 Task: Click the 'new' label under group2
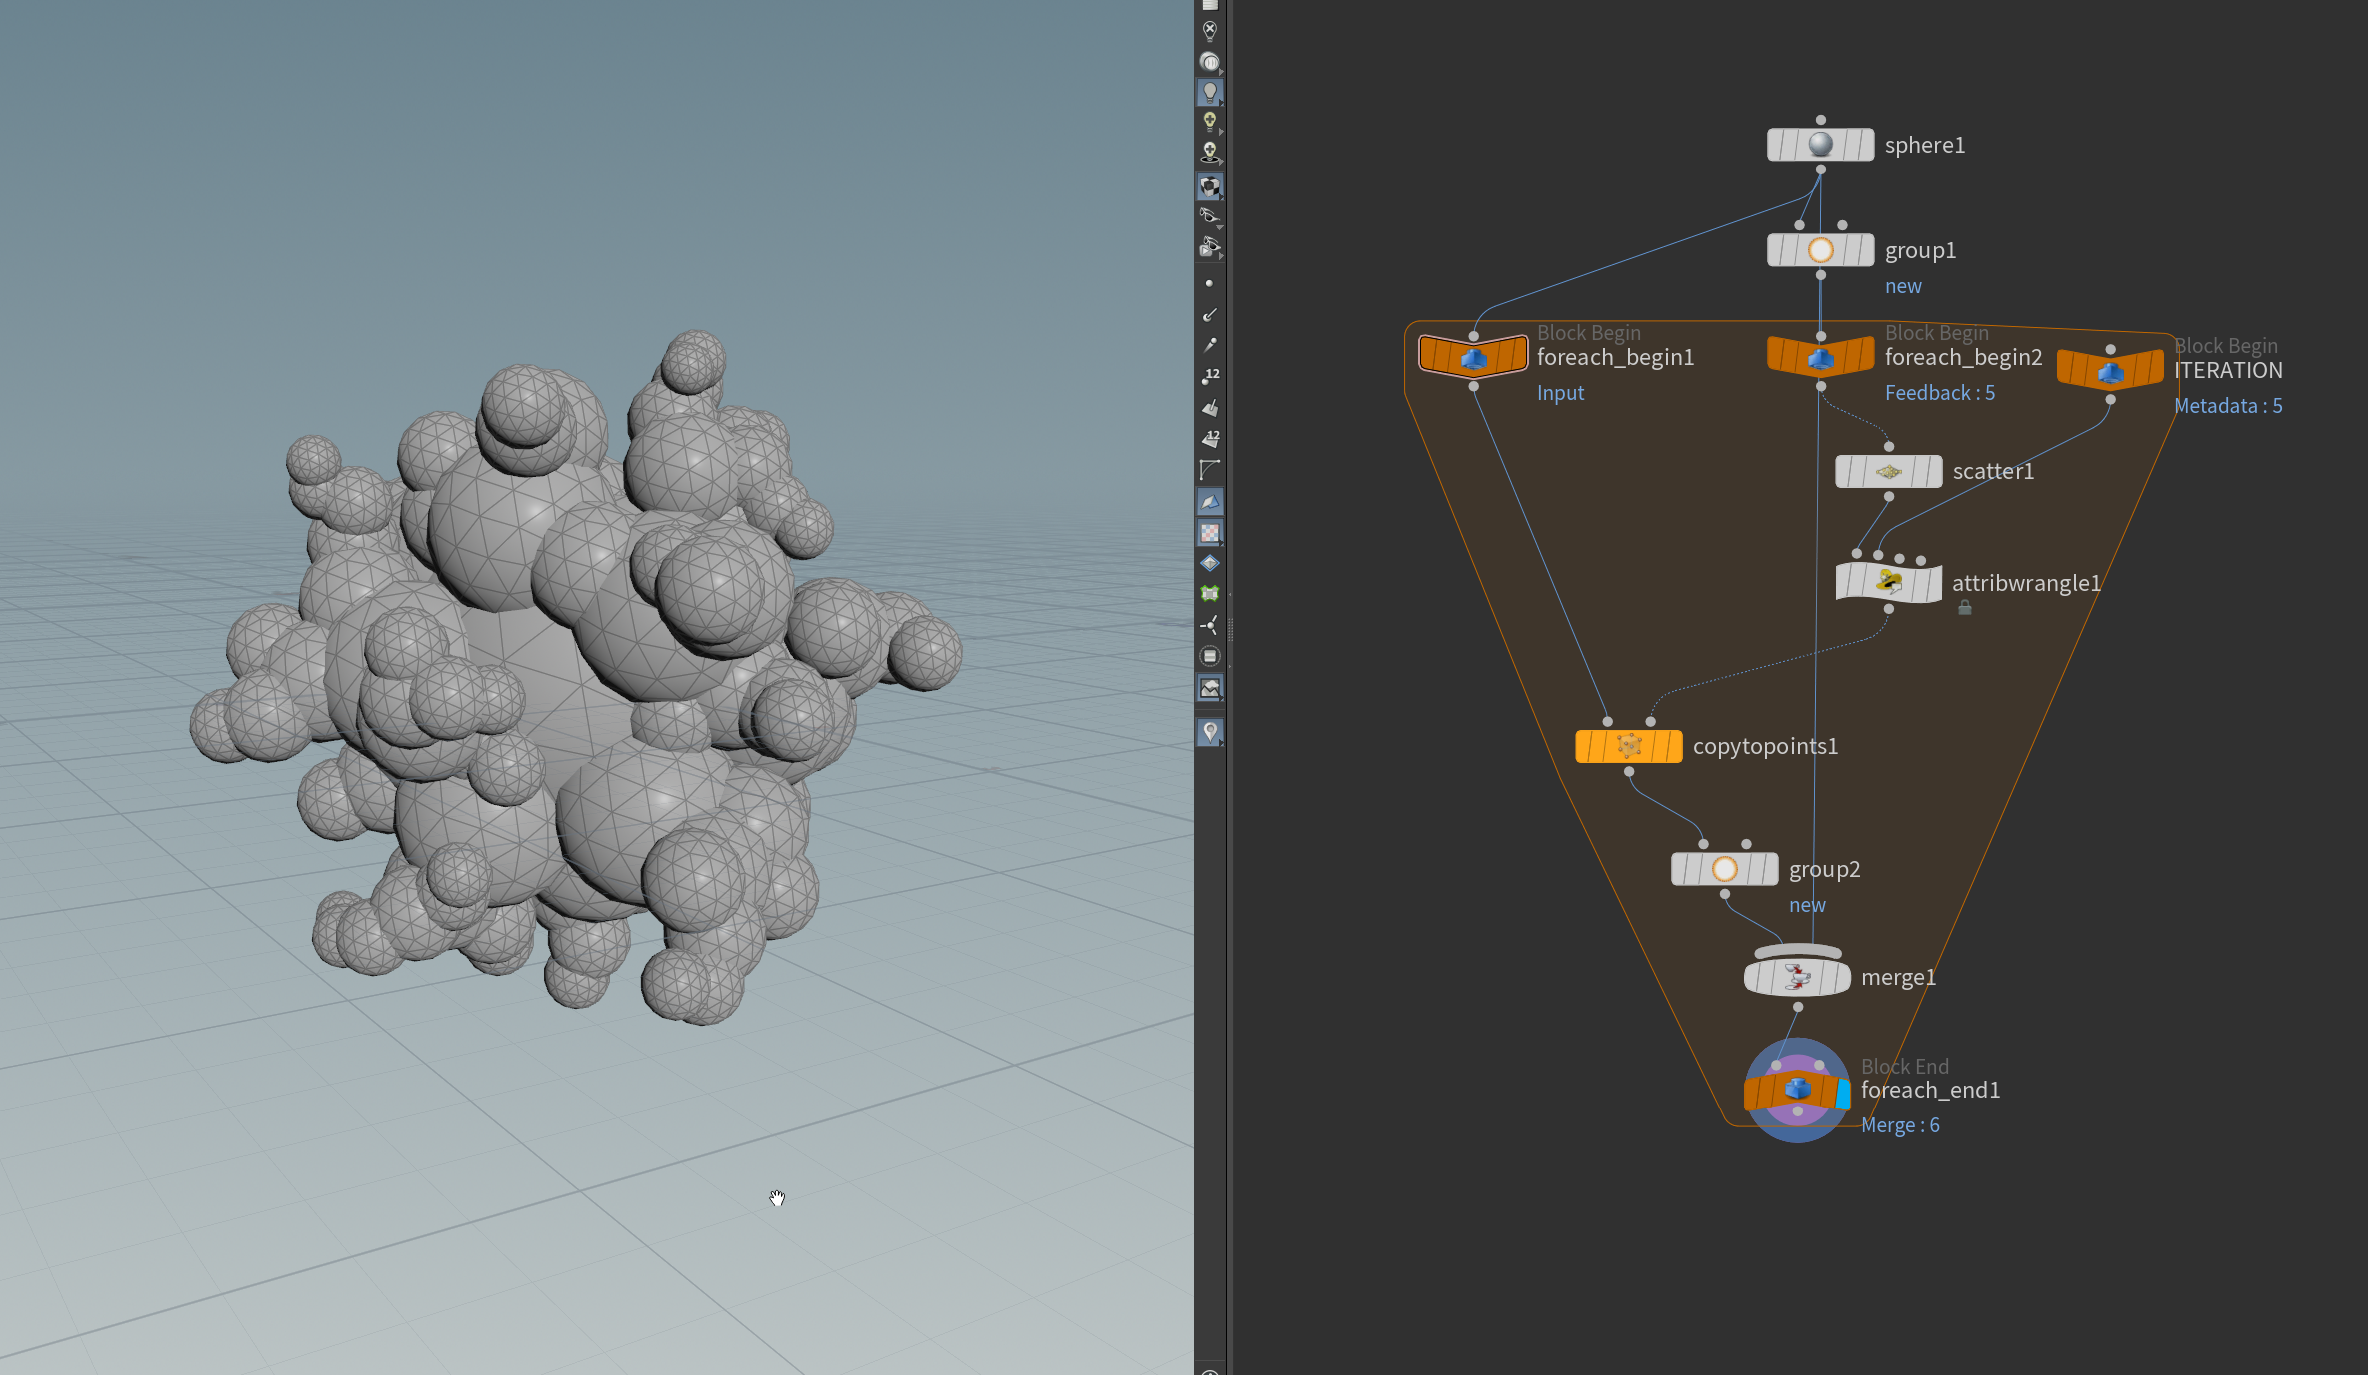pyautogui.click(x=1807, y=905)
